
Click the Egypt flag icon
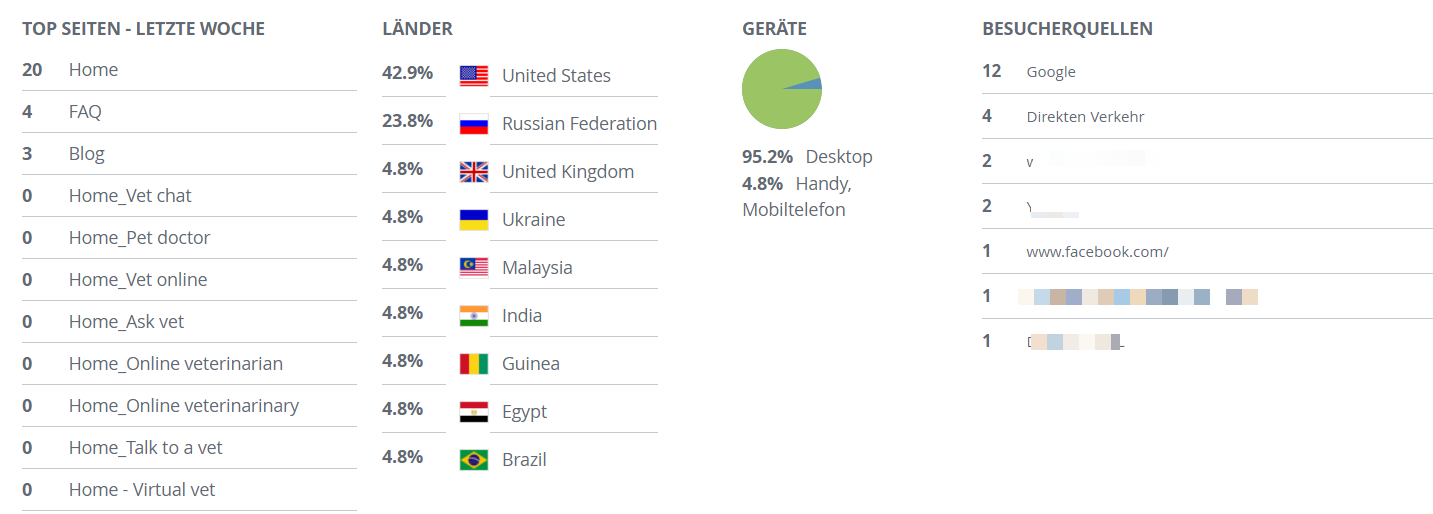[474, 412]
